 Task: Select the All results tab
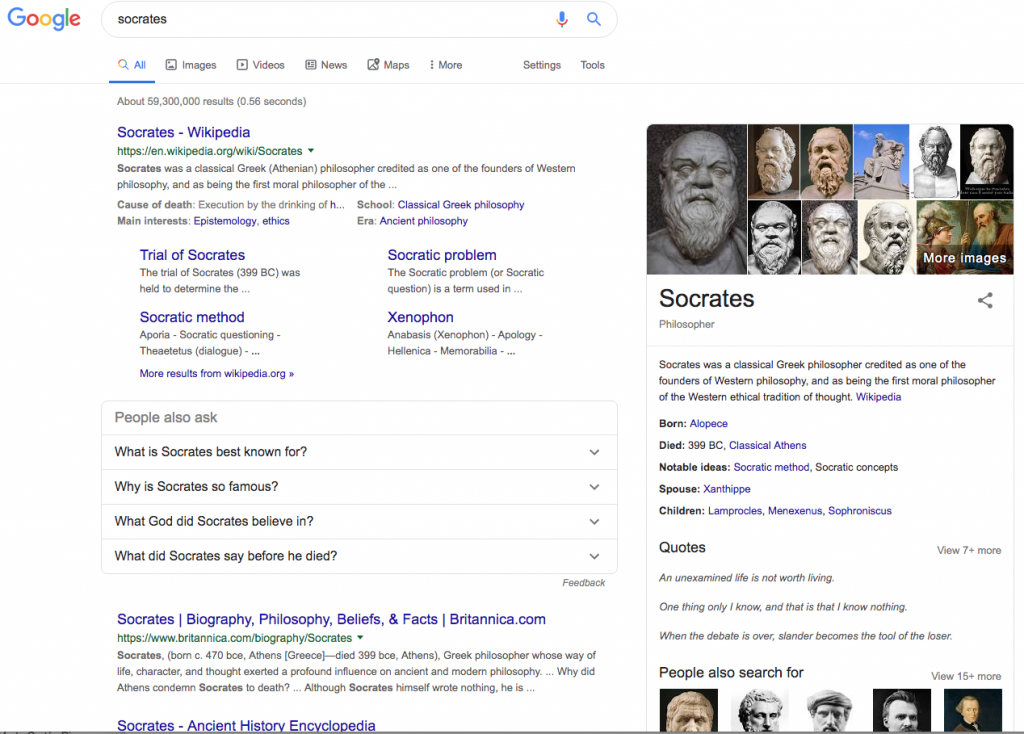point(132,65)
